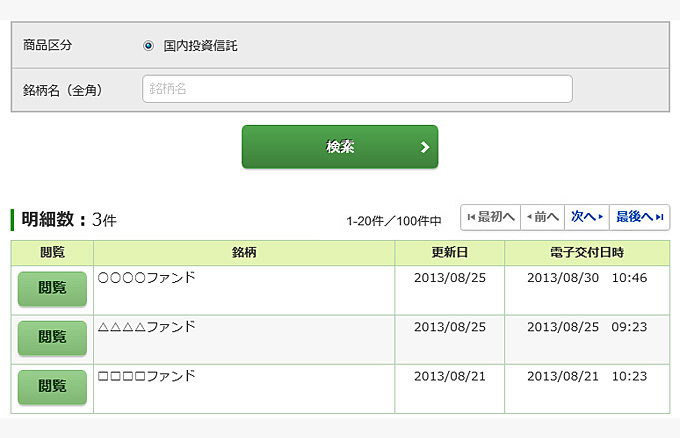
Task: Click the 2013/08/21 10:23 delivery time
Action: (x=587, y=376)
